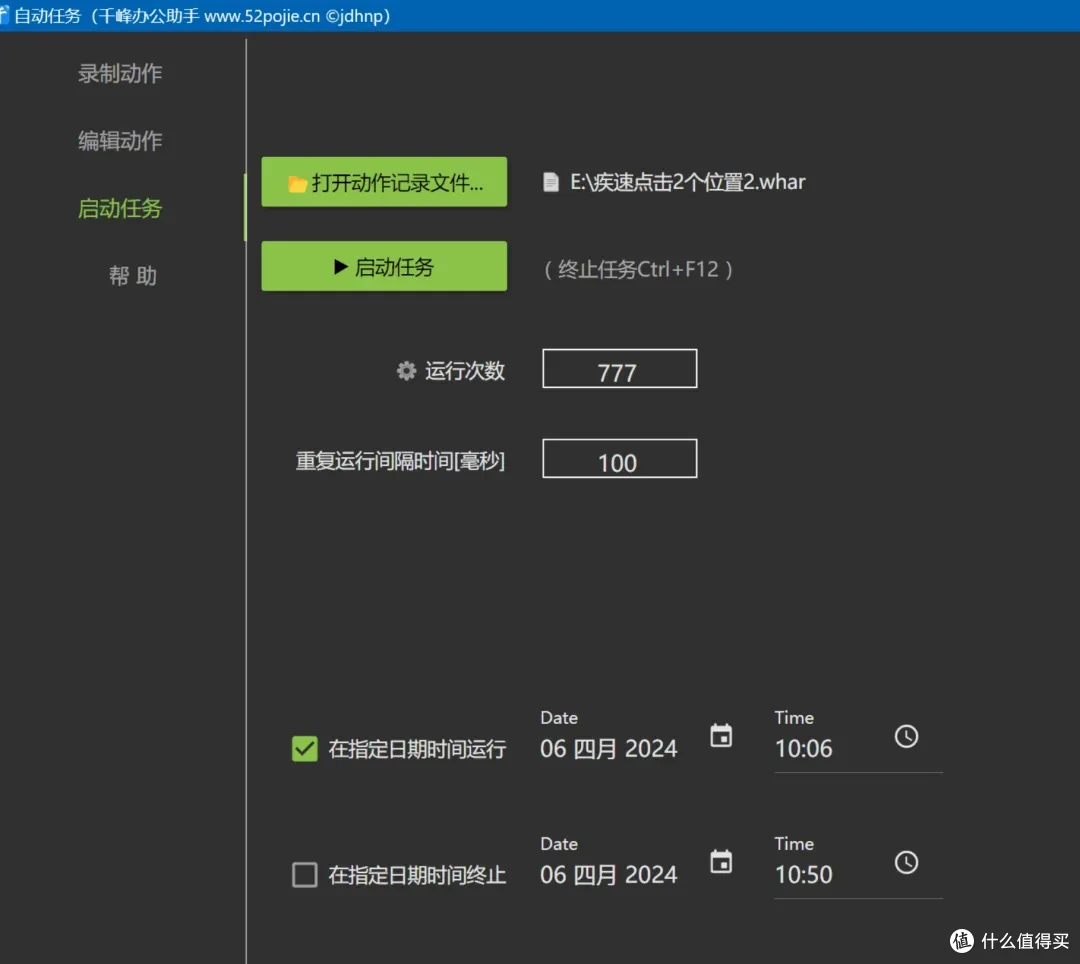Click the stop date 06 四月 2024 field
This screenshot has width=1080, height=964.
(x=609, y=874)
